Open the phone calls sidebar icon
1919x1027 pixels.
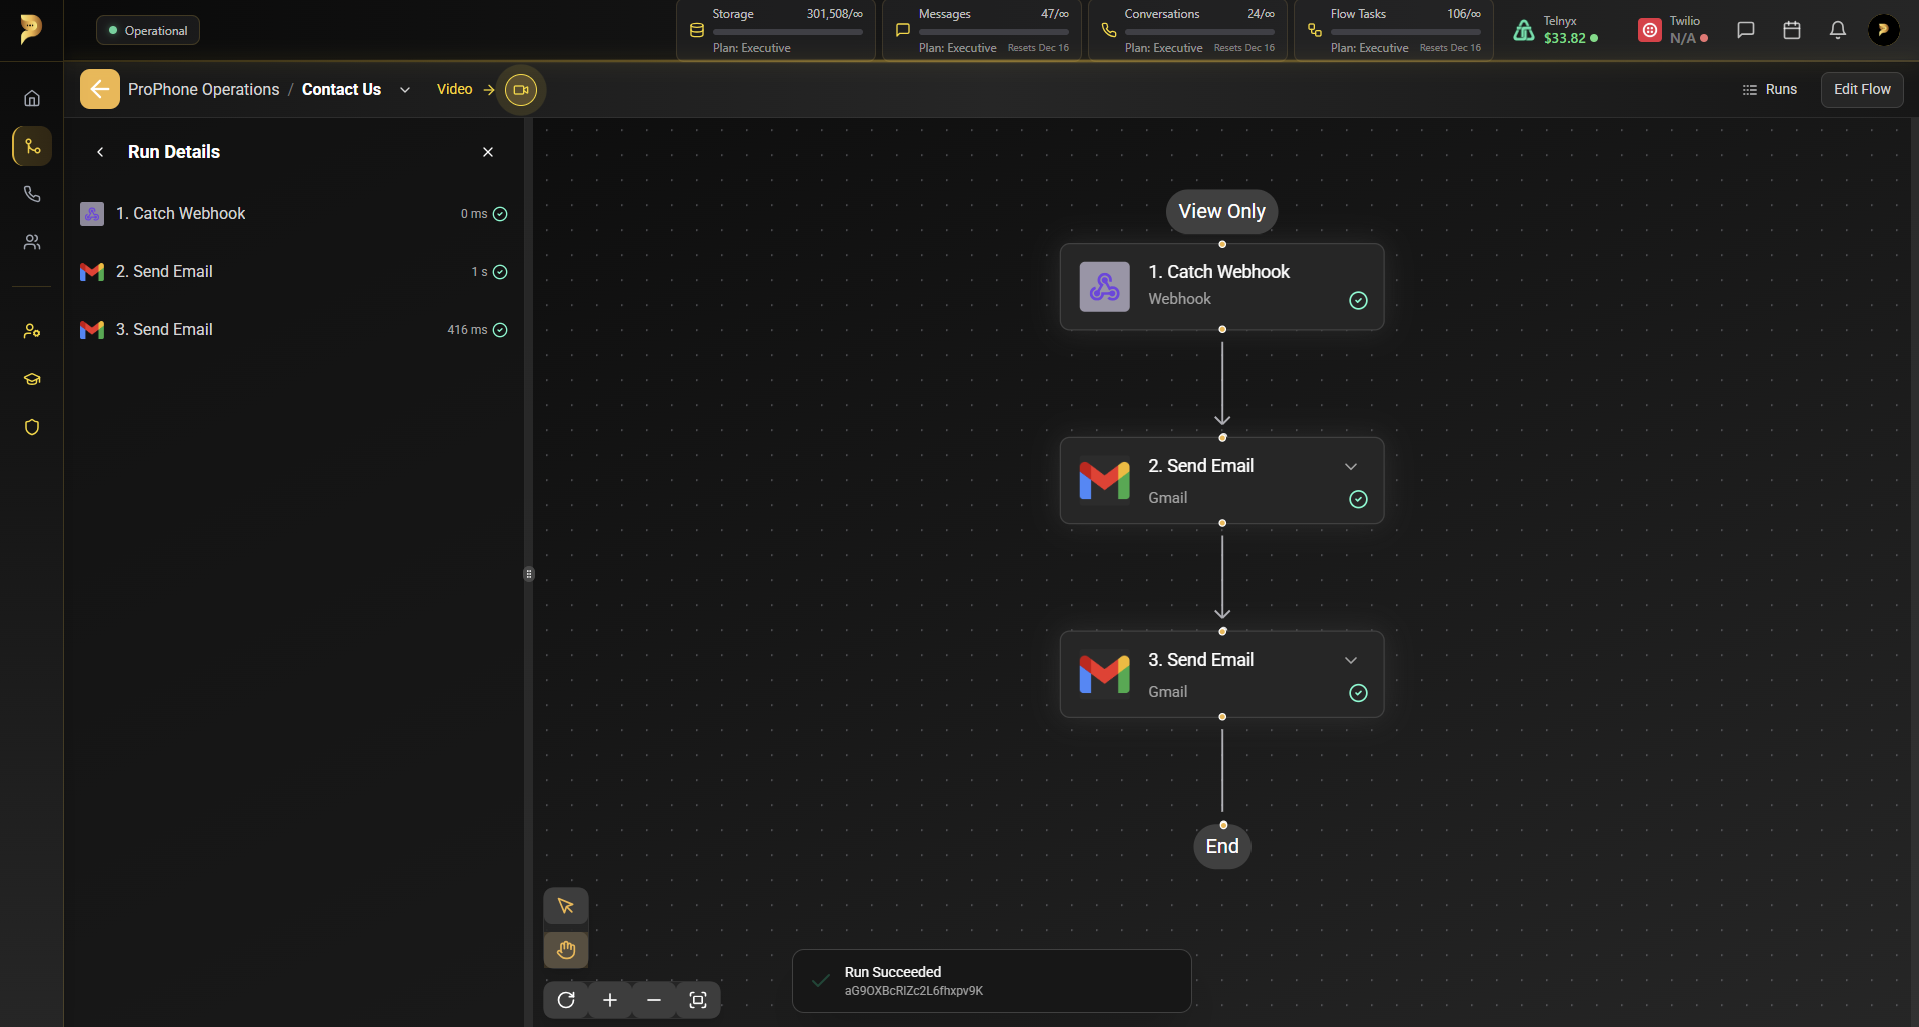[x=32, y=194]
